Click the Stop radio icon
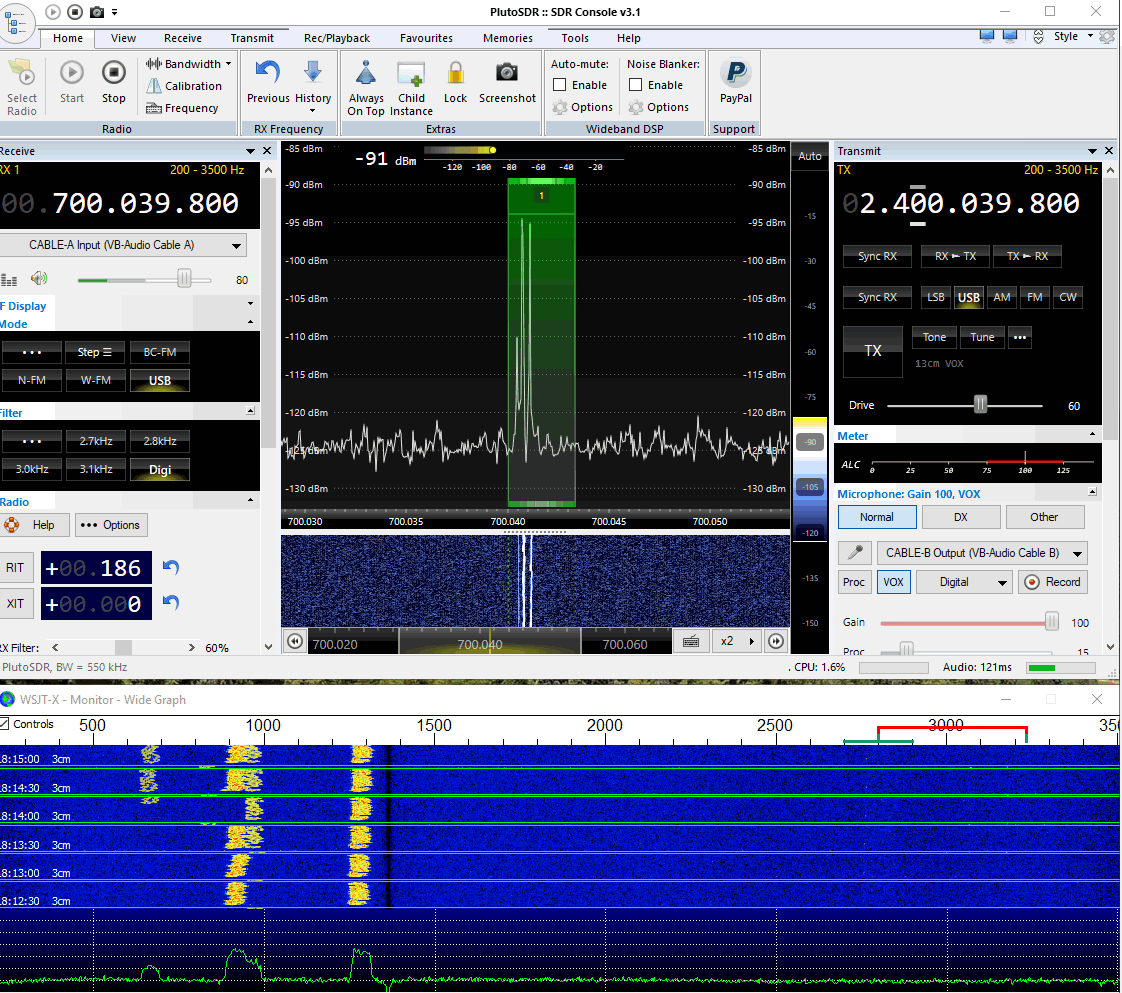This screenshot has height=993, width=1122. [114, 73]
